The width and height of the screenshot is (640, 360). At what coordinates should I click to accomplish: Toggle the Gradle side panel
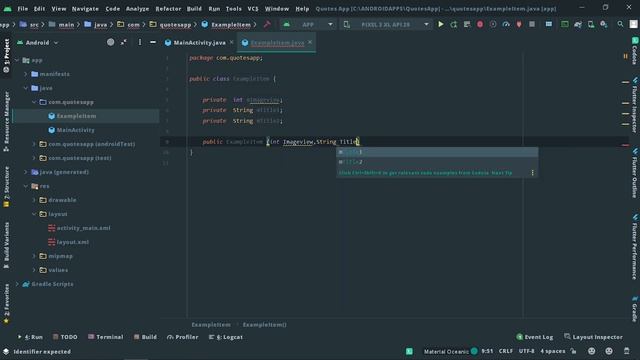[x=635, y=309]
